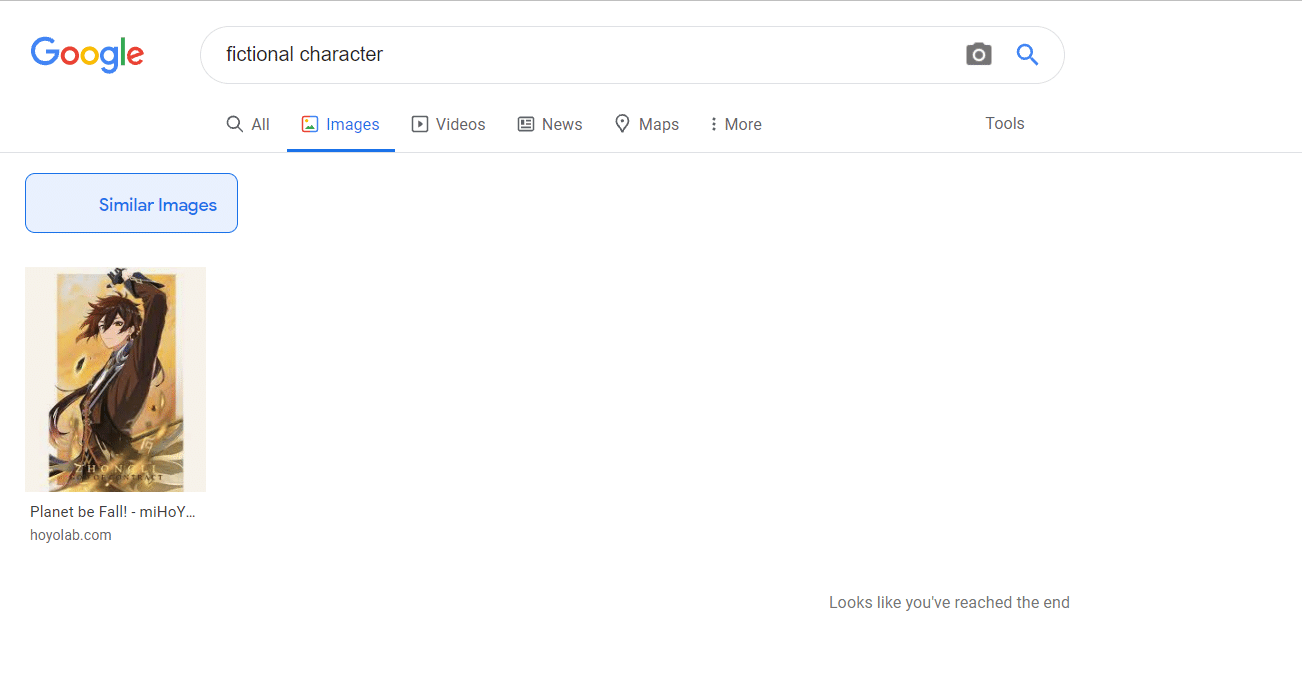Select the Videos tab label
This screenshot has height=679, width=1302.
tap(460, 124)
